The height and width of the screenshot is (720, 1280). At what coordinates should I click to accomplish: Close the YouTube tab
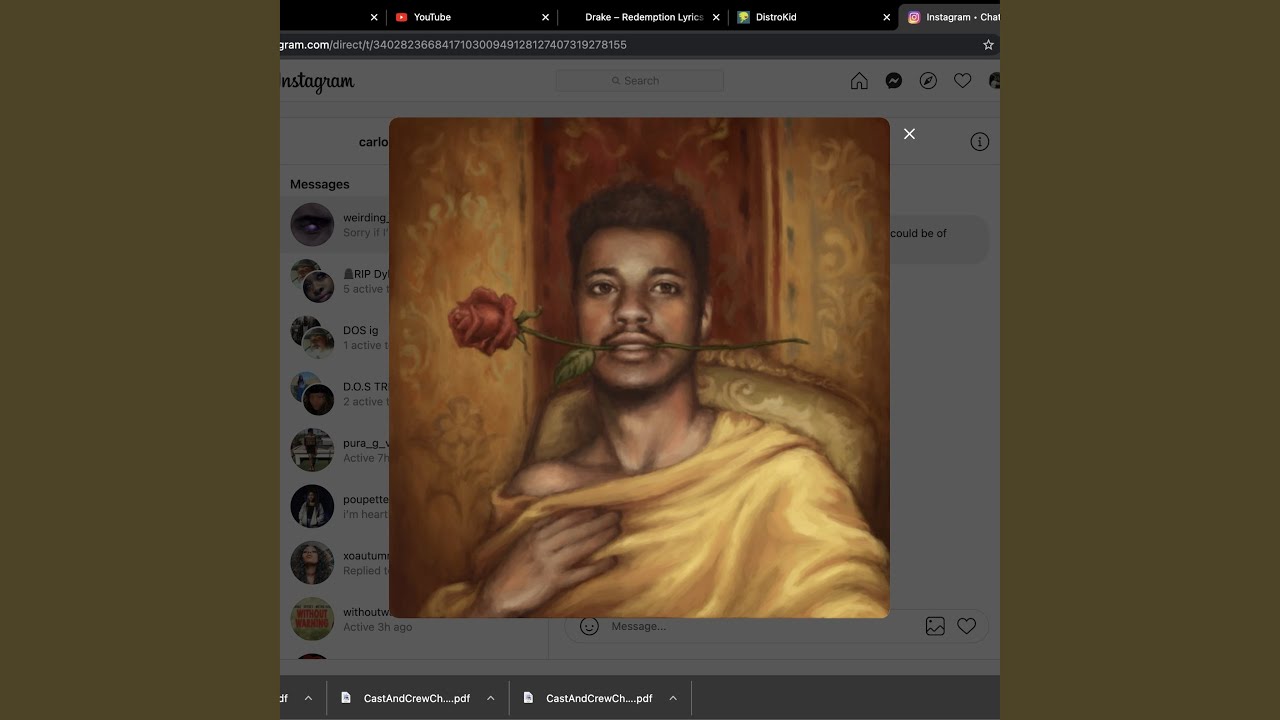pos(545,17)
